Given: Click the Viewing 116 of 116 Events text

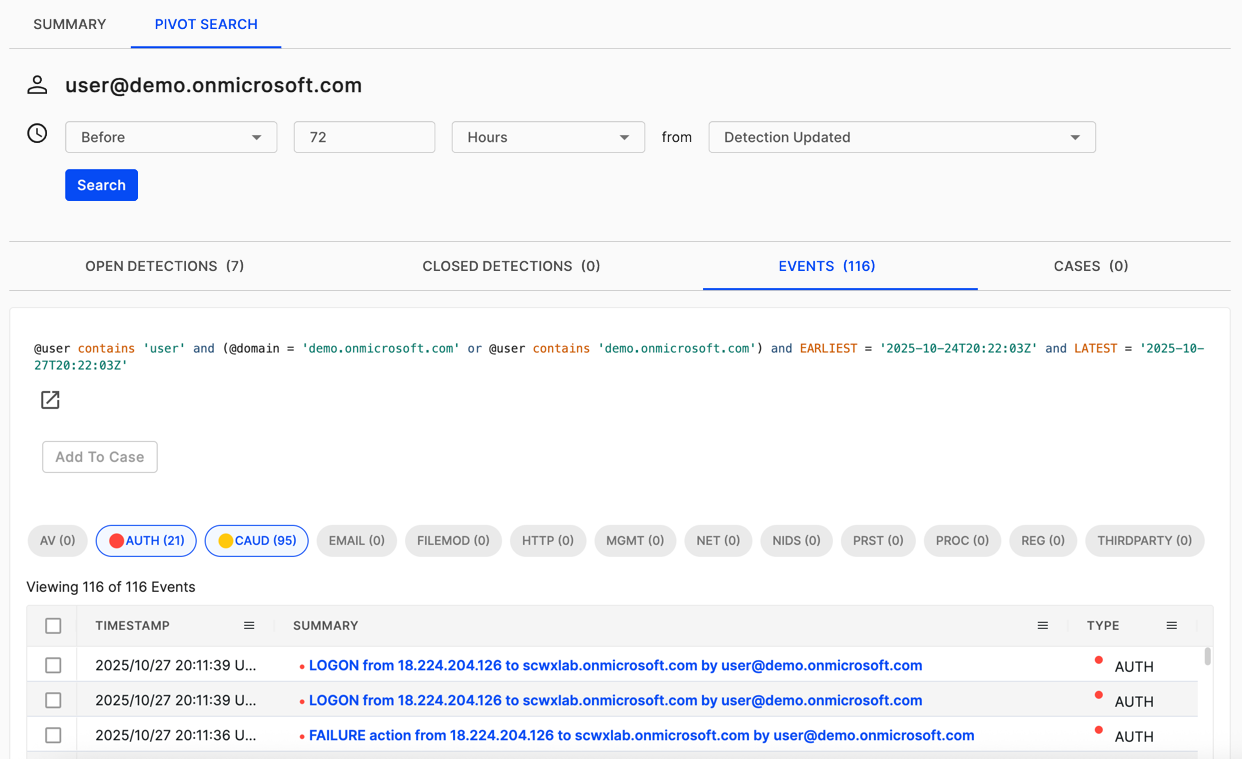Looking at the screenshot, I should [x=111, y=587].
